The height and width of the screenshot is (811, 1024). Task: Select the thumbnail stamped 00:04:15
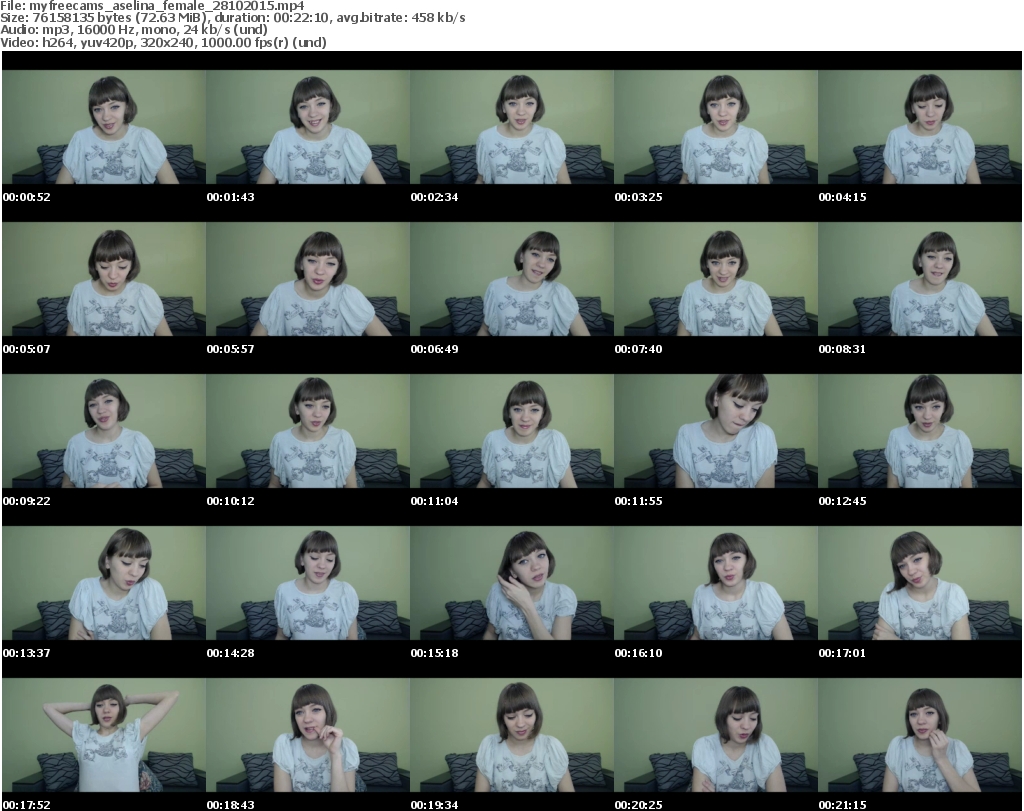[920, 127]
